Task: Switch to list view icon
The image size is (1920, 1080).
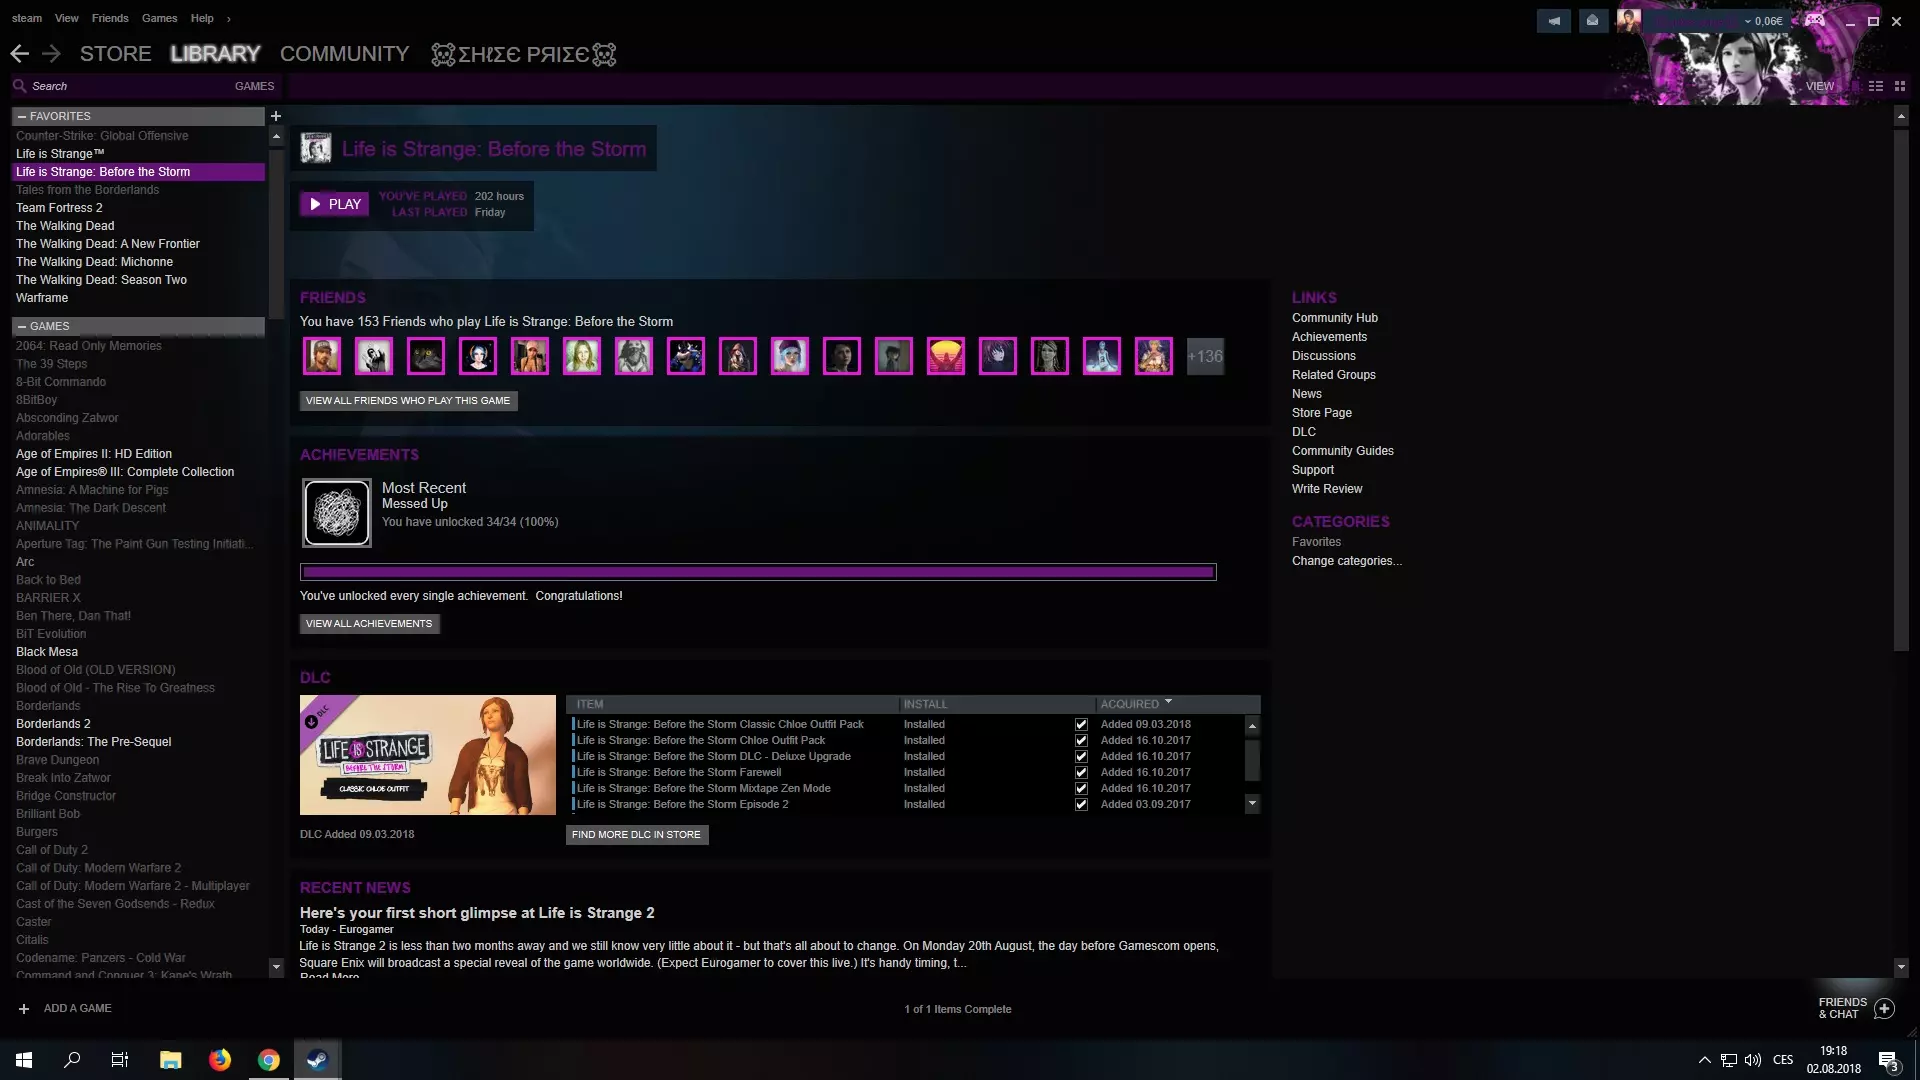Action: tap(1876, 86)
